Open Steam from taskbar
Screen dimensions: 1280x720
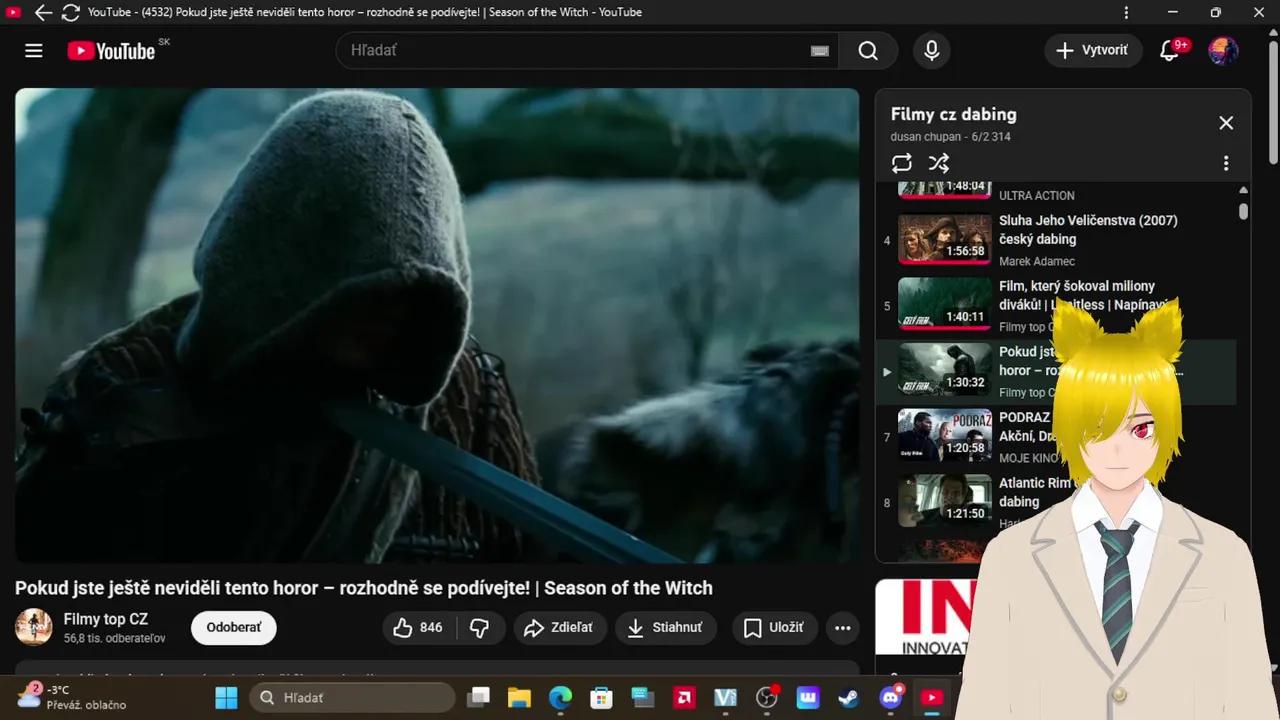pos(848,697)
